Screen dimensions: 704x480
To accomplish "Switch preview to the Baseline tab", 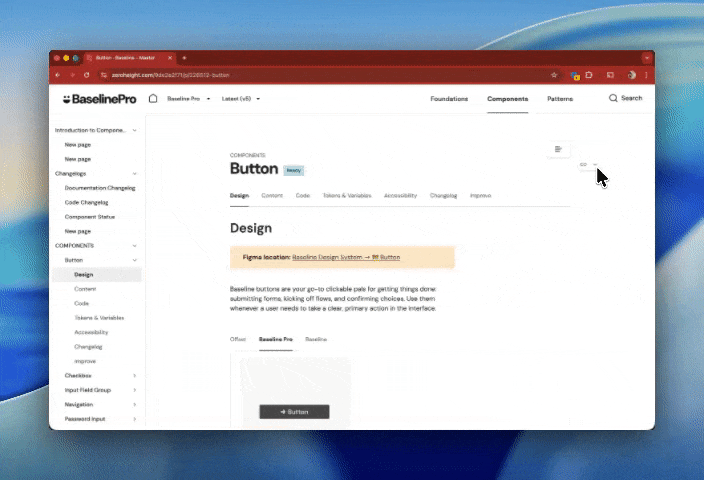I will (x=316, y=340).
